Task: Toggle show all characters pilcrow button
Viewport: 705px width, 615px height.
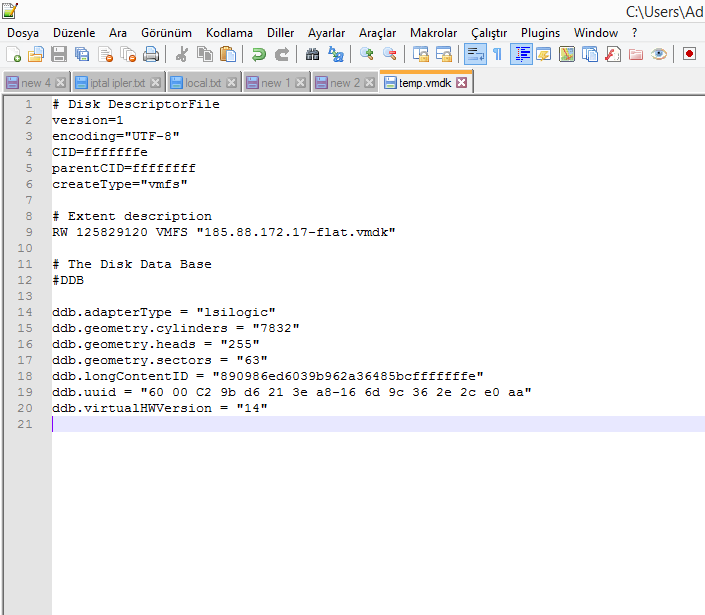Action: pos(497,54)
